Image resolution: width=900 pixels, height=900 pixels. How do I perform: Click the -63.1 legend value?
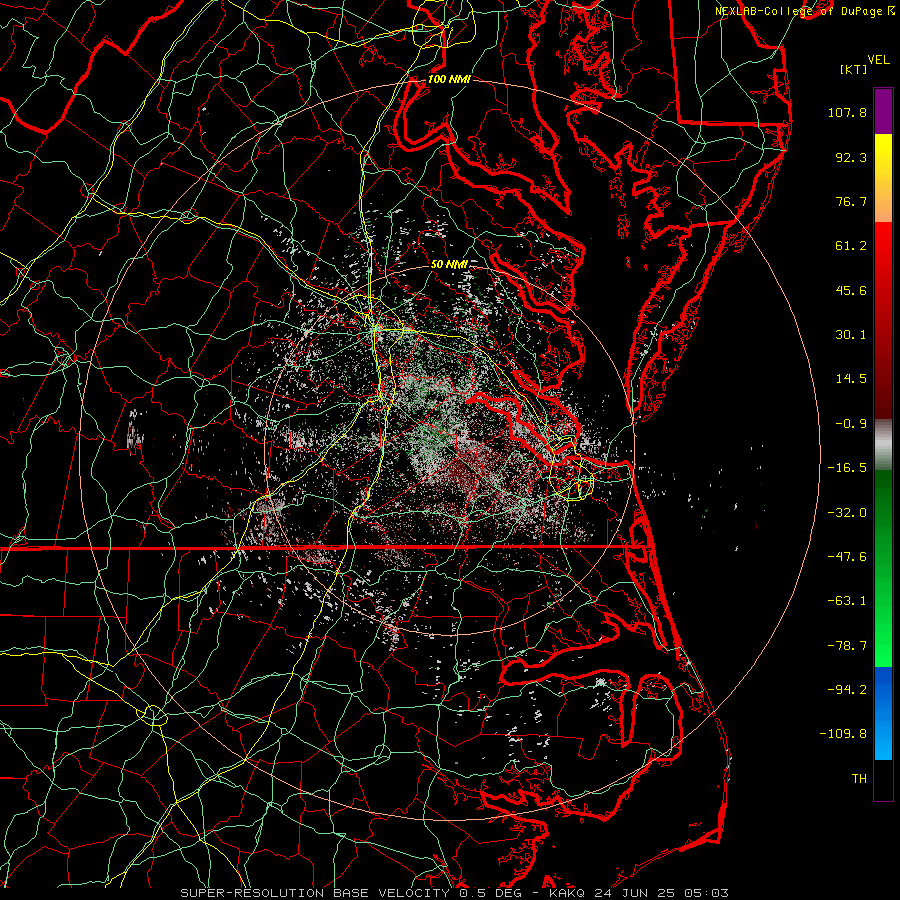click(x=847, y=601)
